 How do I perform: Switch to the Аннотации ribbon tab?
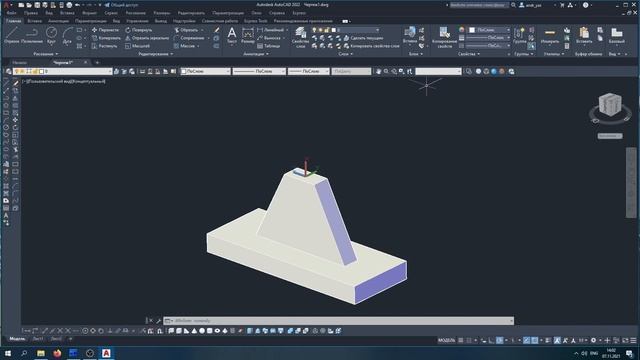pyautogui.click(x=58, y=21)
